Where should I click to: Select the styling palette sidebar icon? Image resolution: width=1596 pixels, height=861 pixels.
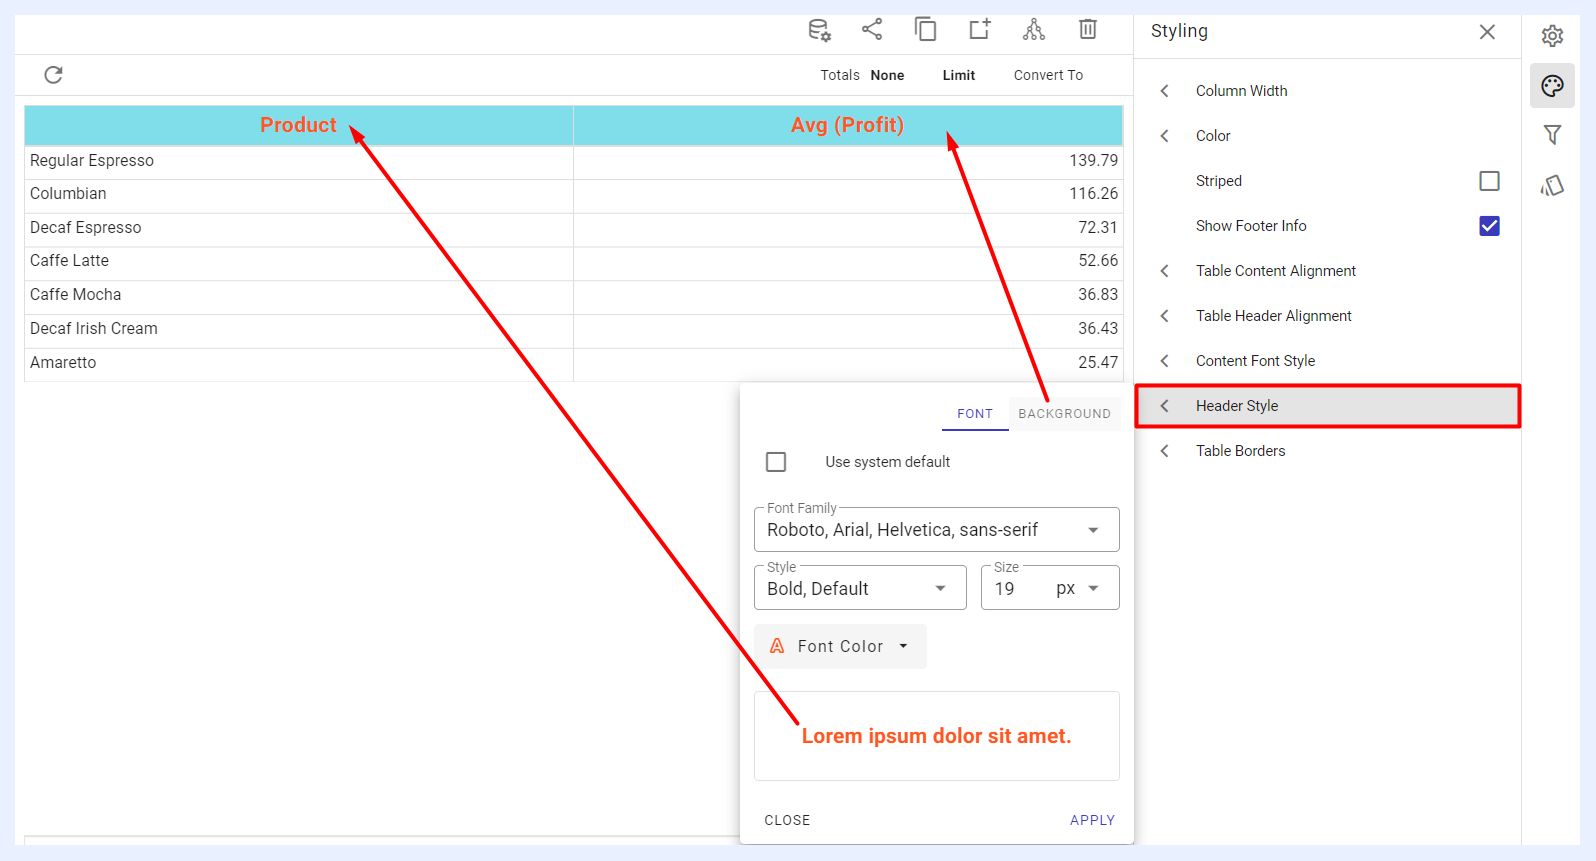(1552, 86)
